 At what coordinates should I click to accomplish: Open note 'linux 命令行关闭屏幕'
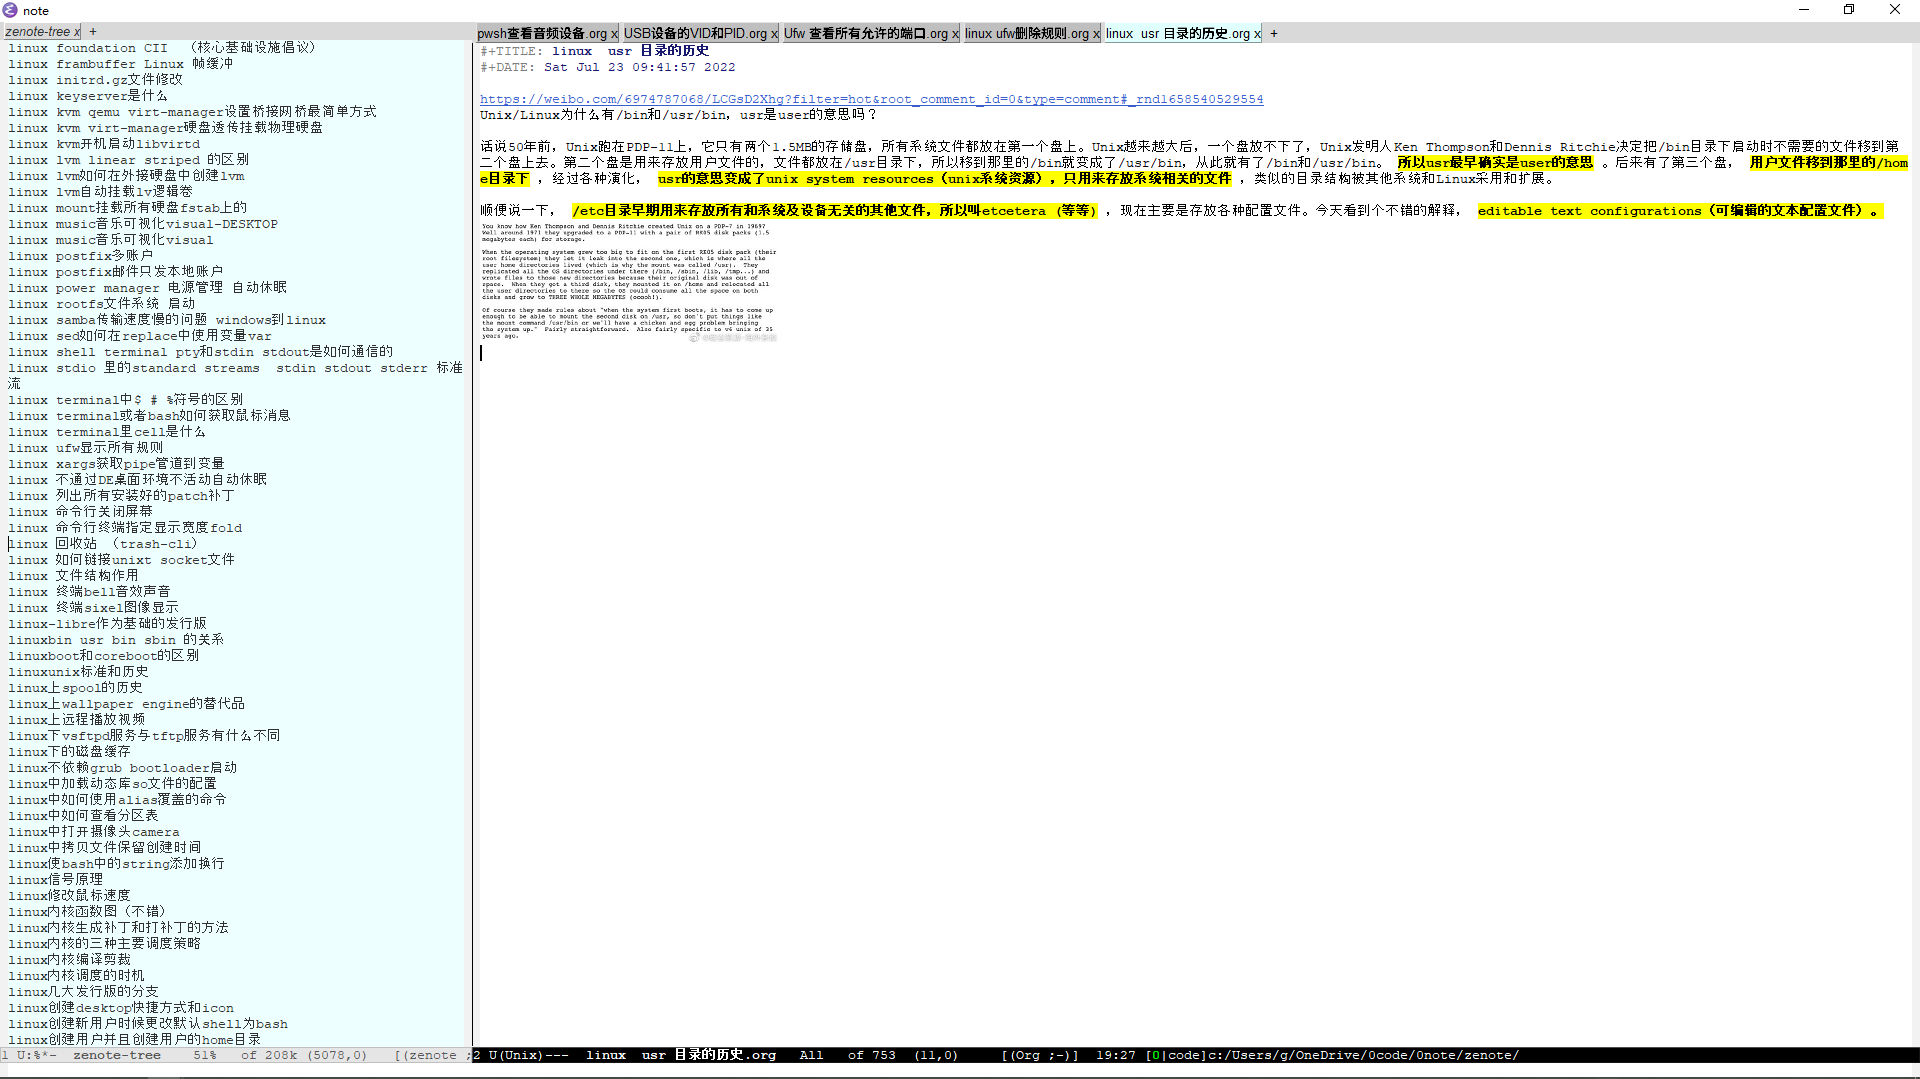coord(80,512)
